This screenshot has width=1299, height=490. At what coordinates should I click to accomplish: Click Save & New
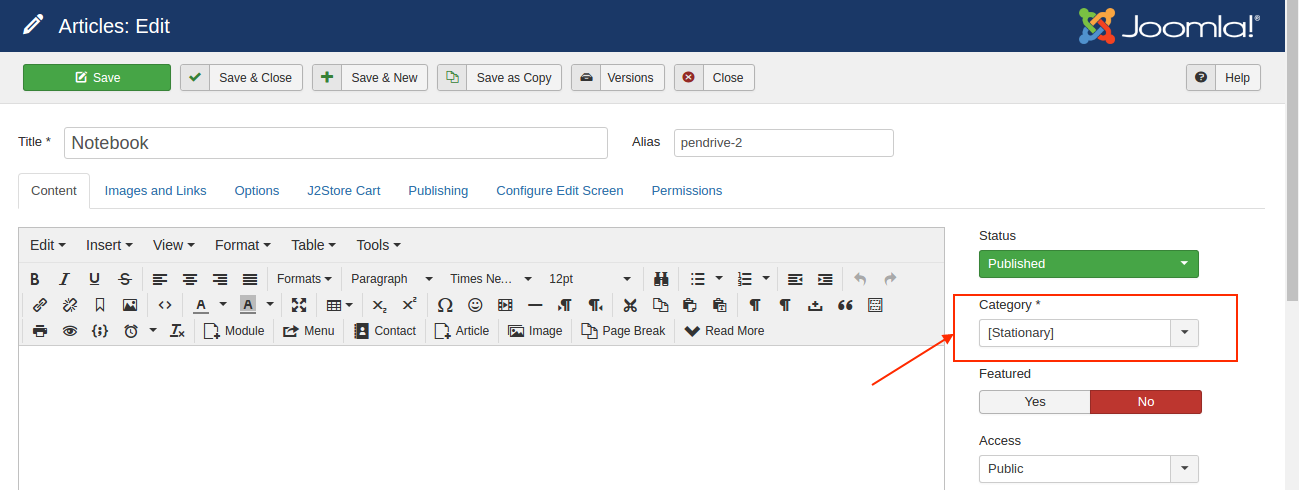click(x=370, y=78)
